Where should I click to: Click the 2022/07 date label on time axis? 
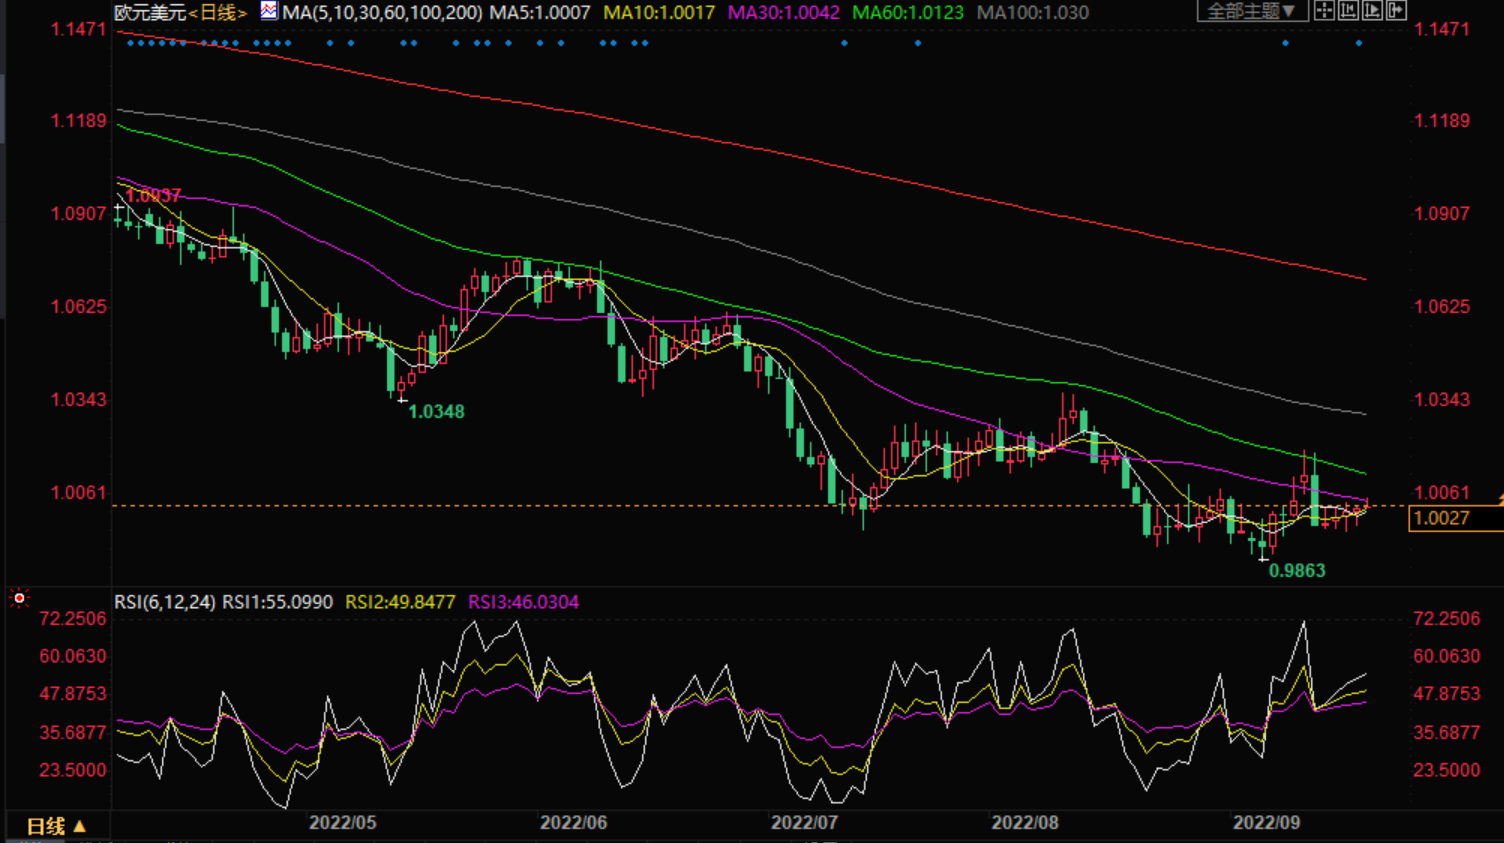click(804, 823)
